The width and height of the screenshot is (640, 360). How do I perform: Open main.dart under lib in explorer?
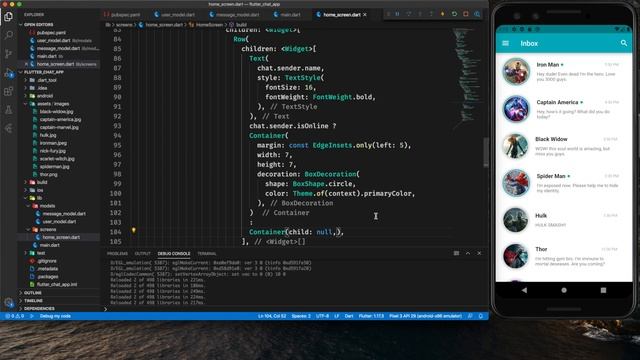point(49,245)
